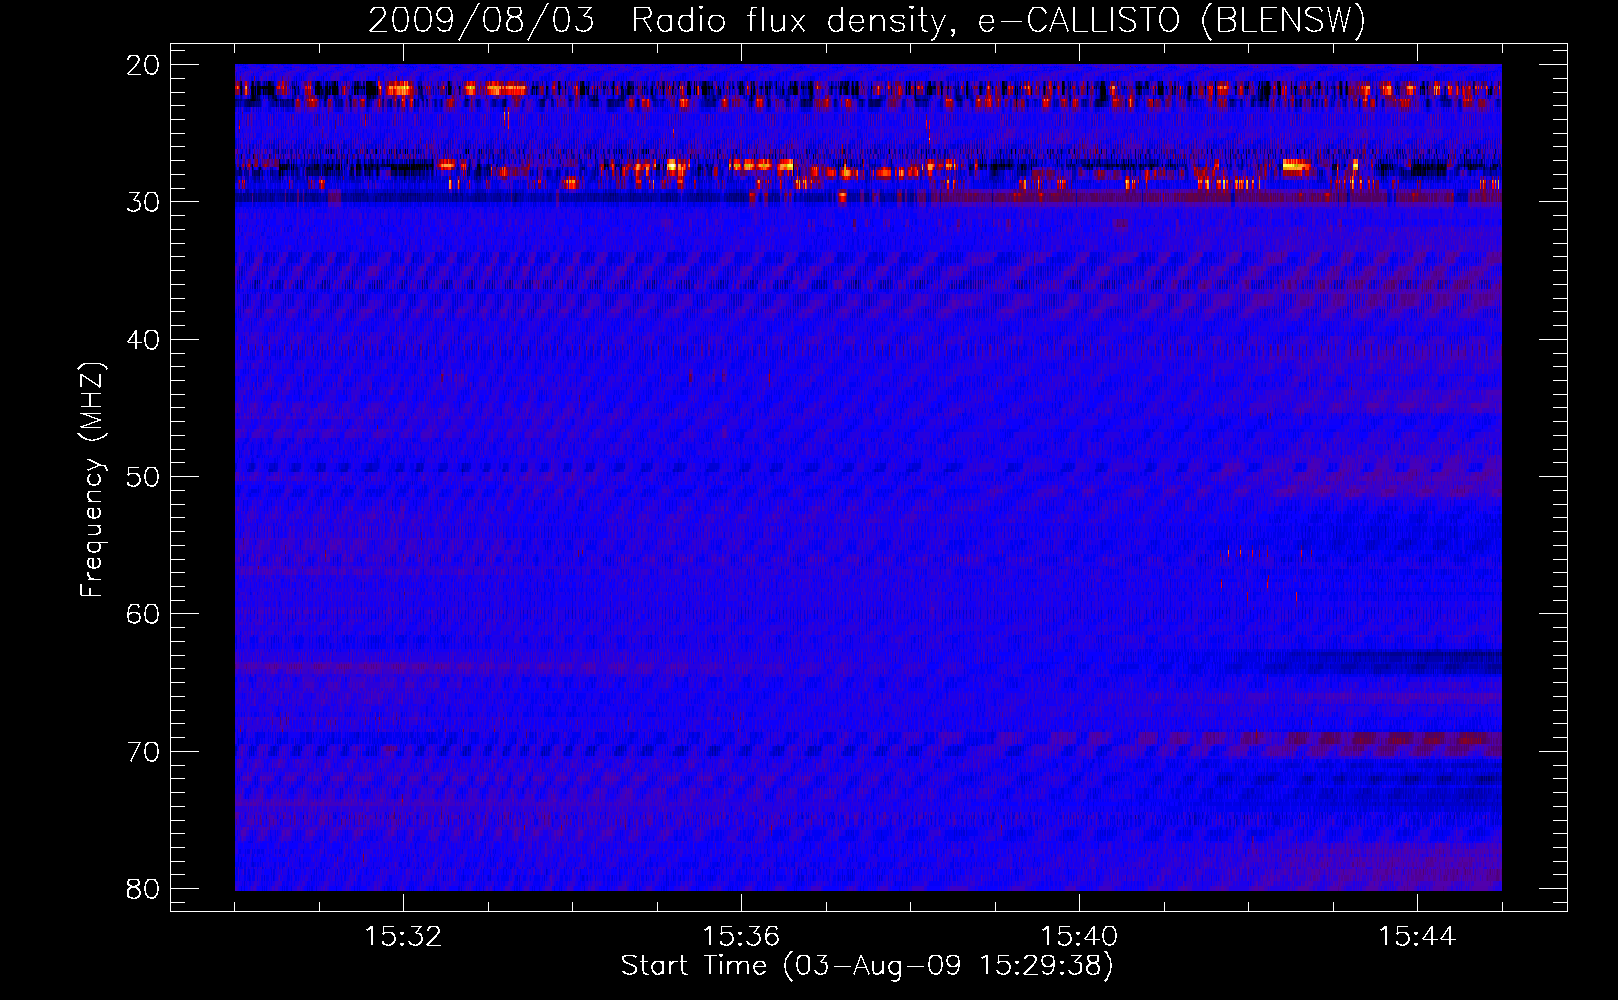Click the 80 frequency tick label
The height and width of the screenshot is (1000, 1618).
click(144, 889)
